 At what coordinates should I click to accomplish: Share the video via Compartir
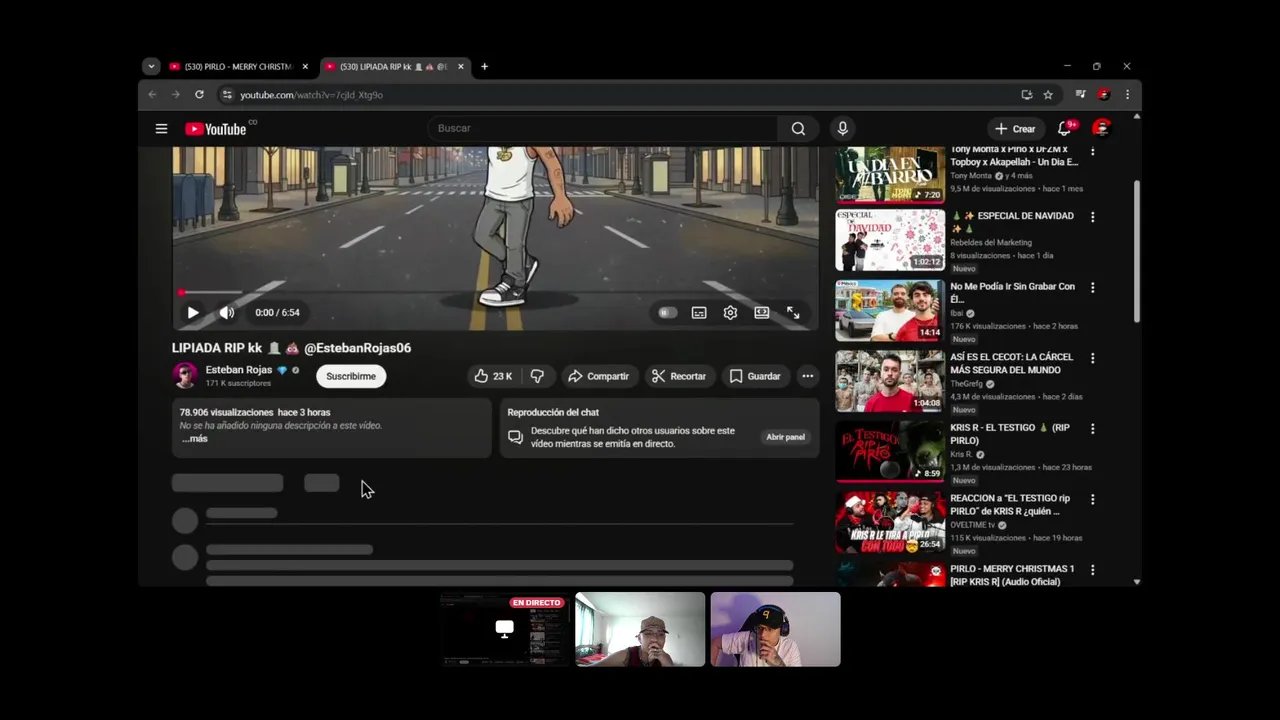point(598,376)
